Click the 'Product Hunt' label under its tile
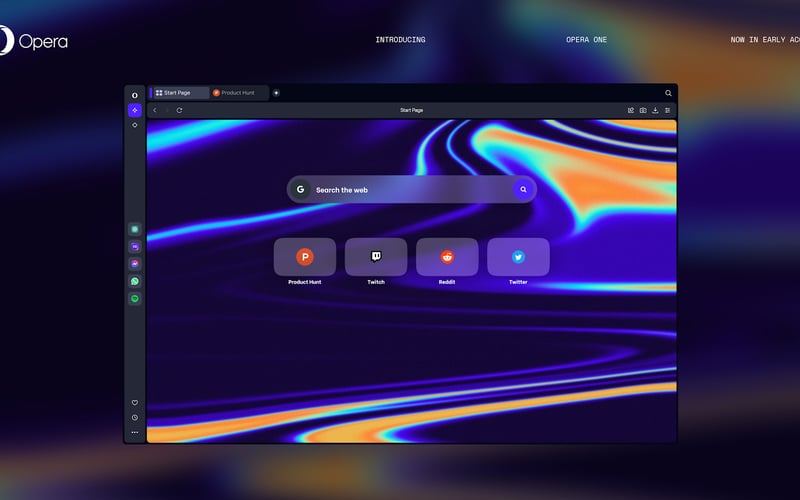Image resolution: width=800 pixels, height=500 pixels. coord(305,282)
